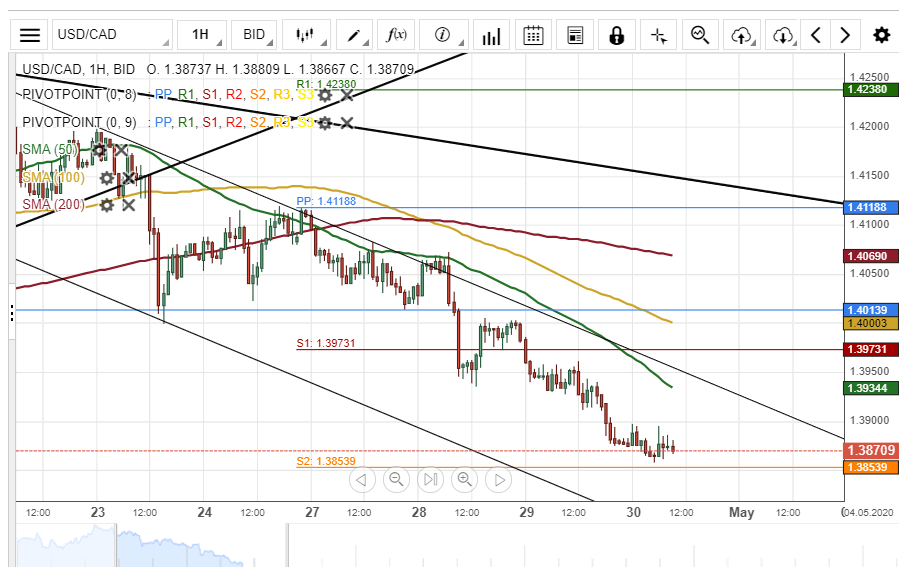Open the candlestick chart type menu

pyautogui.click(x=306, y=35)
